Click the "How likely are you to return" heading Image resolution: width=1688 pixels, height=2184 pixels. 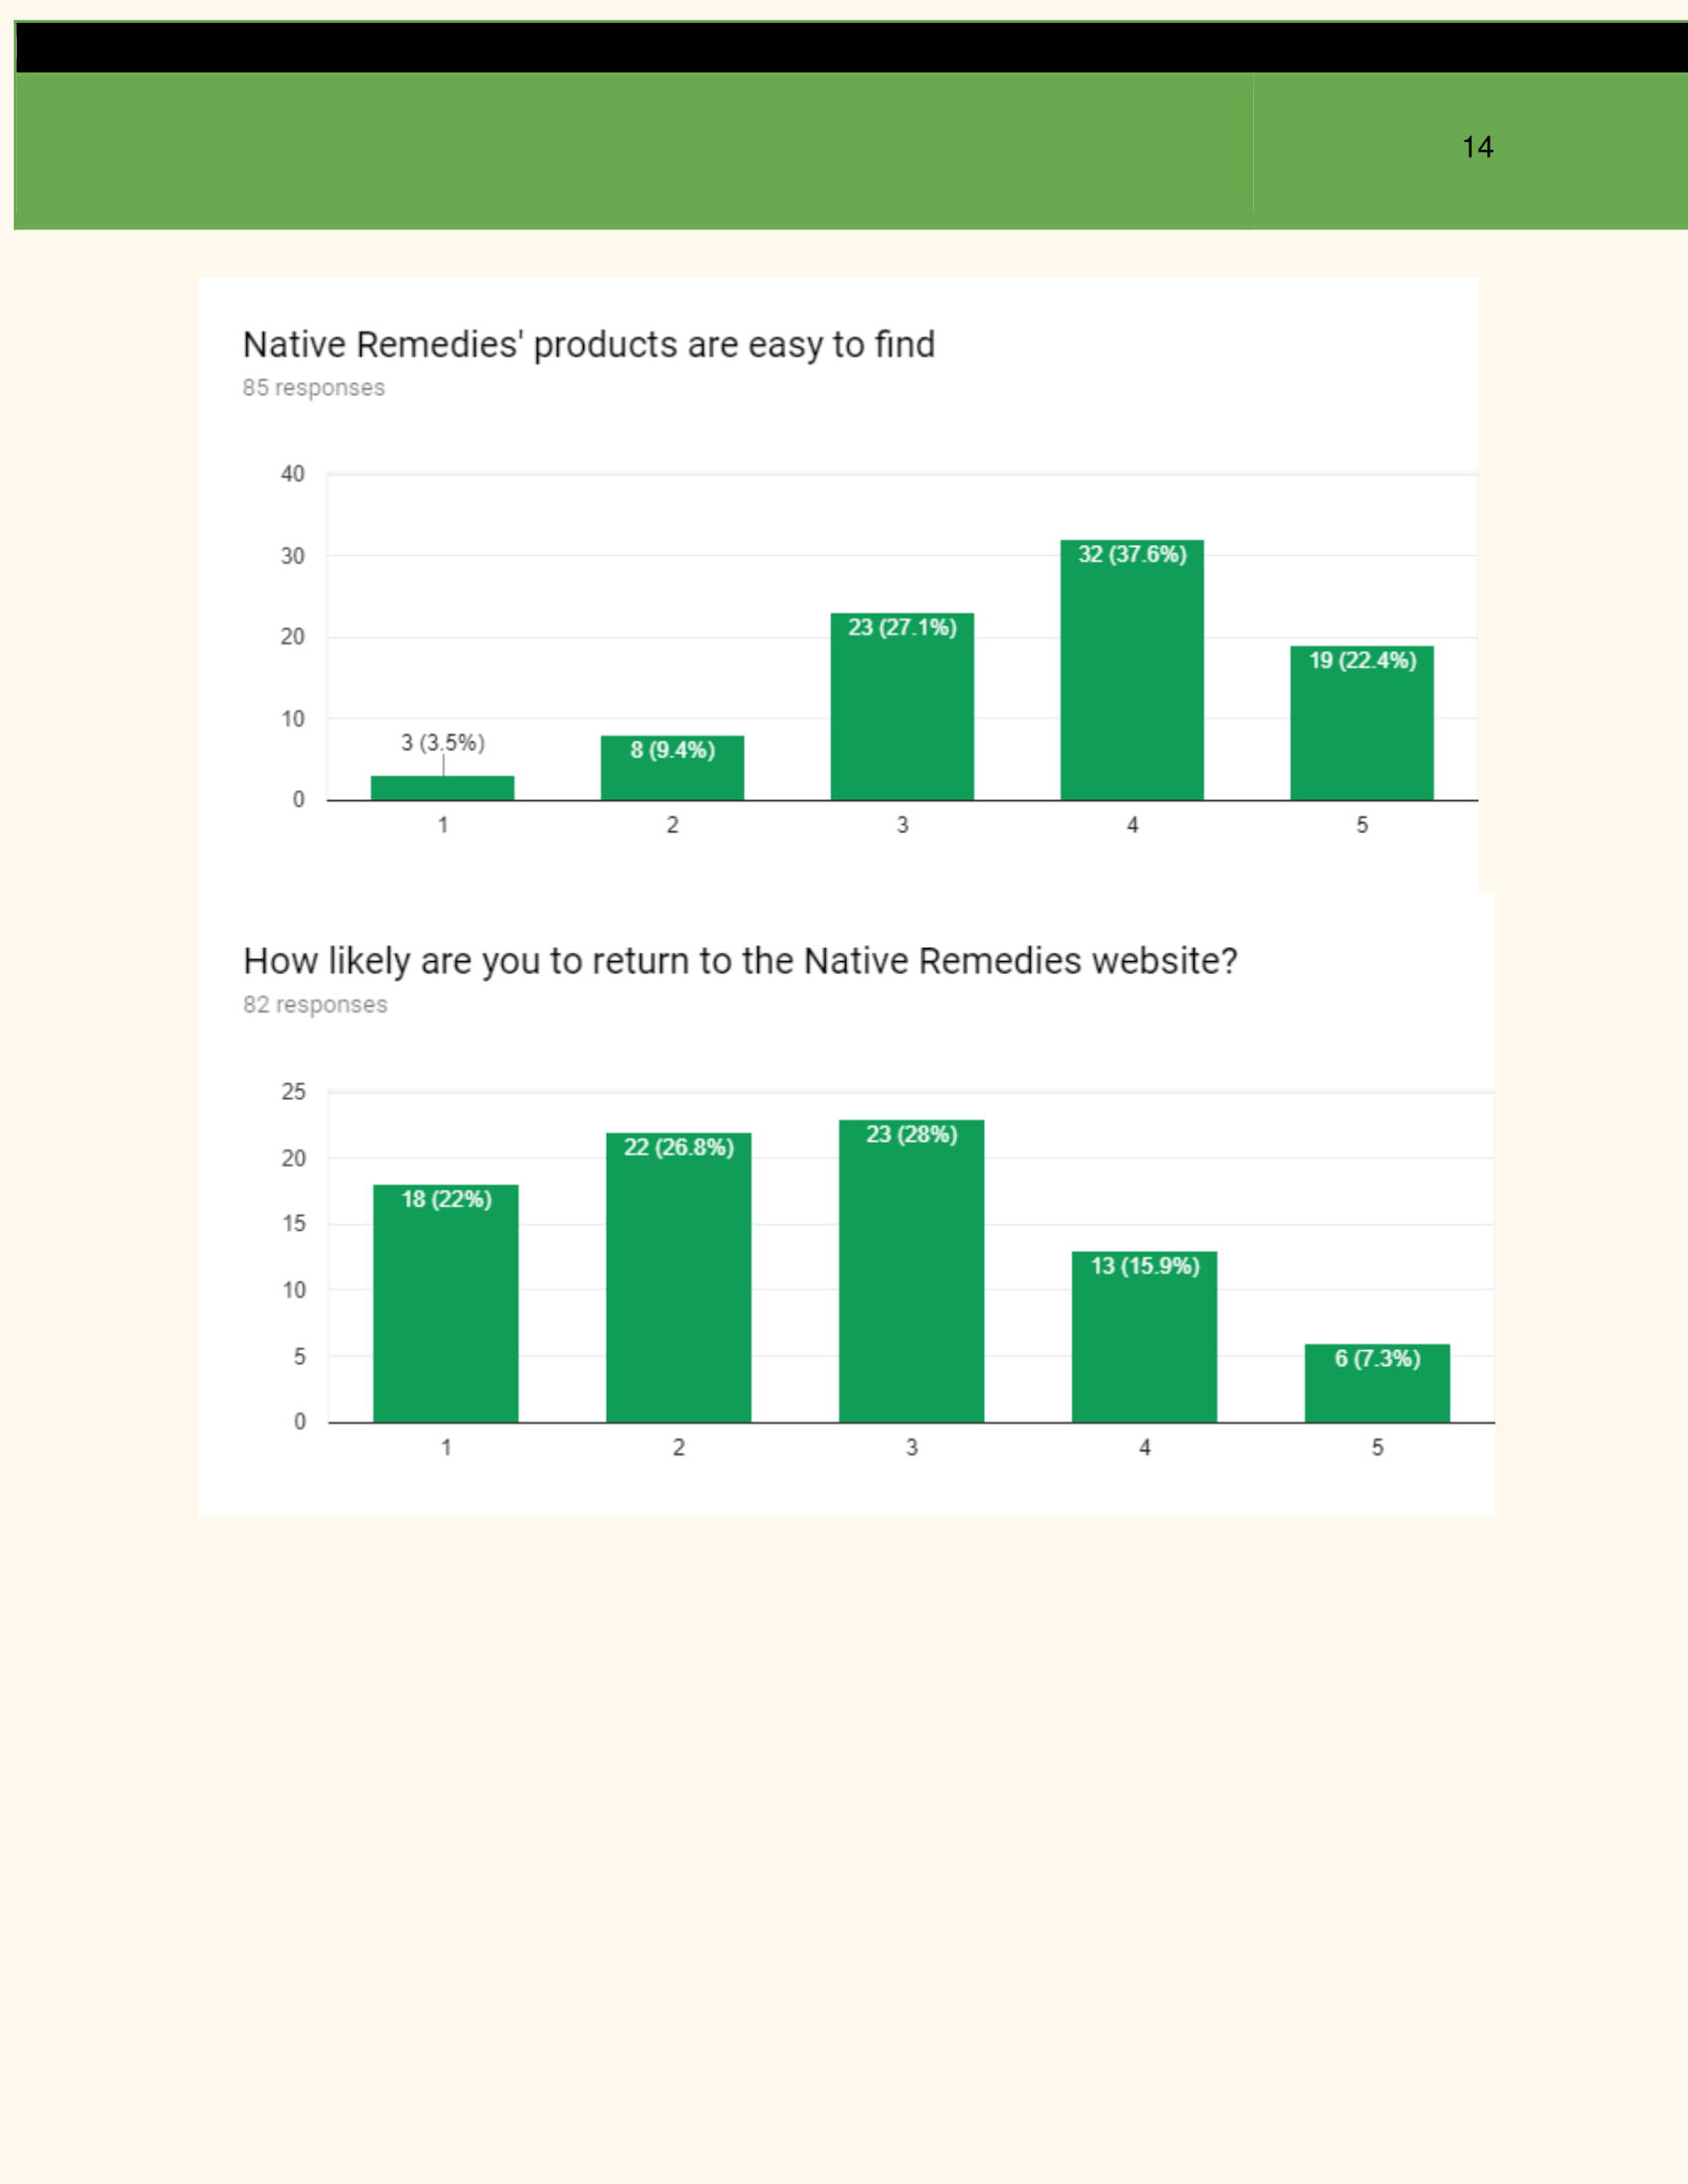[740, 961]
